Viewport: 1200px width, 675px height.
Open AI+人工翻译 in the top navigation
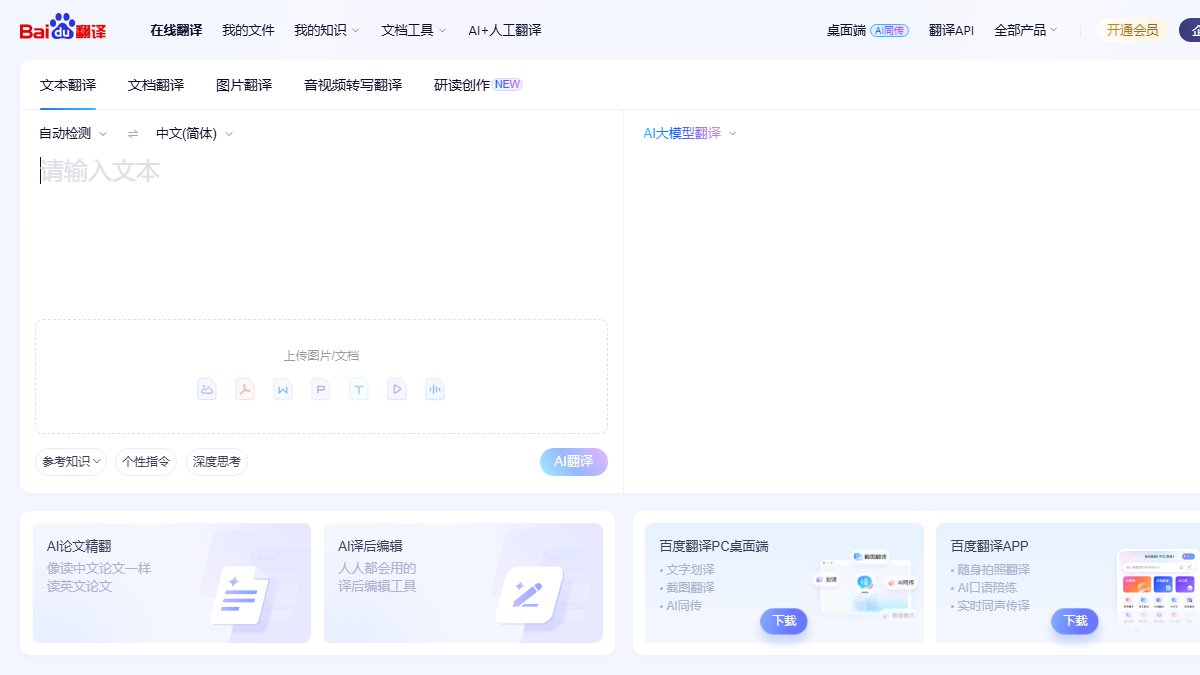point(505,30)
